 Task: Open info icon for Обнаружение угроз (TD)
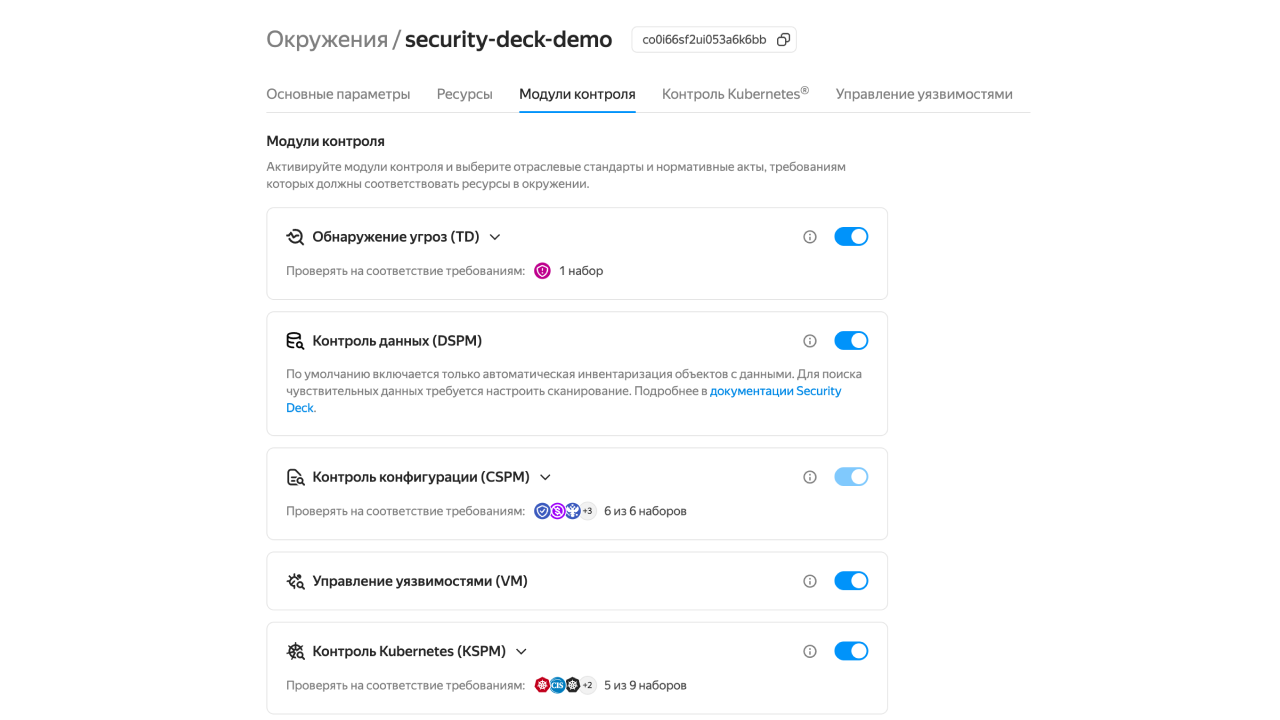pos(810,237)
